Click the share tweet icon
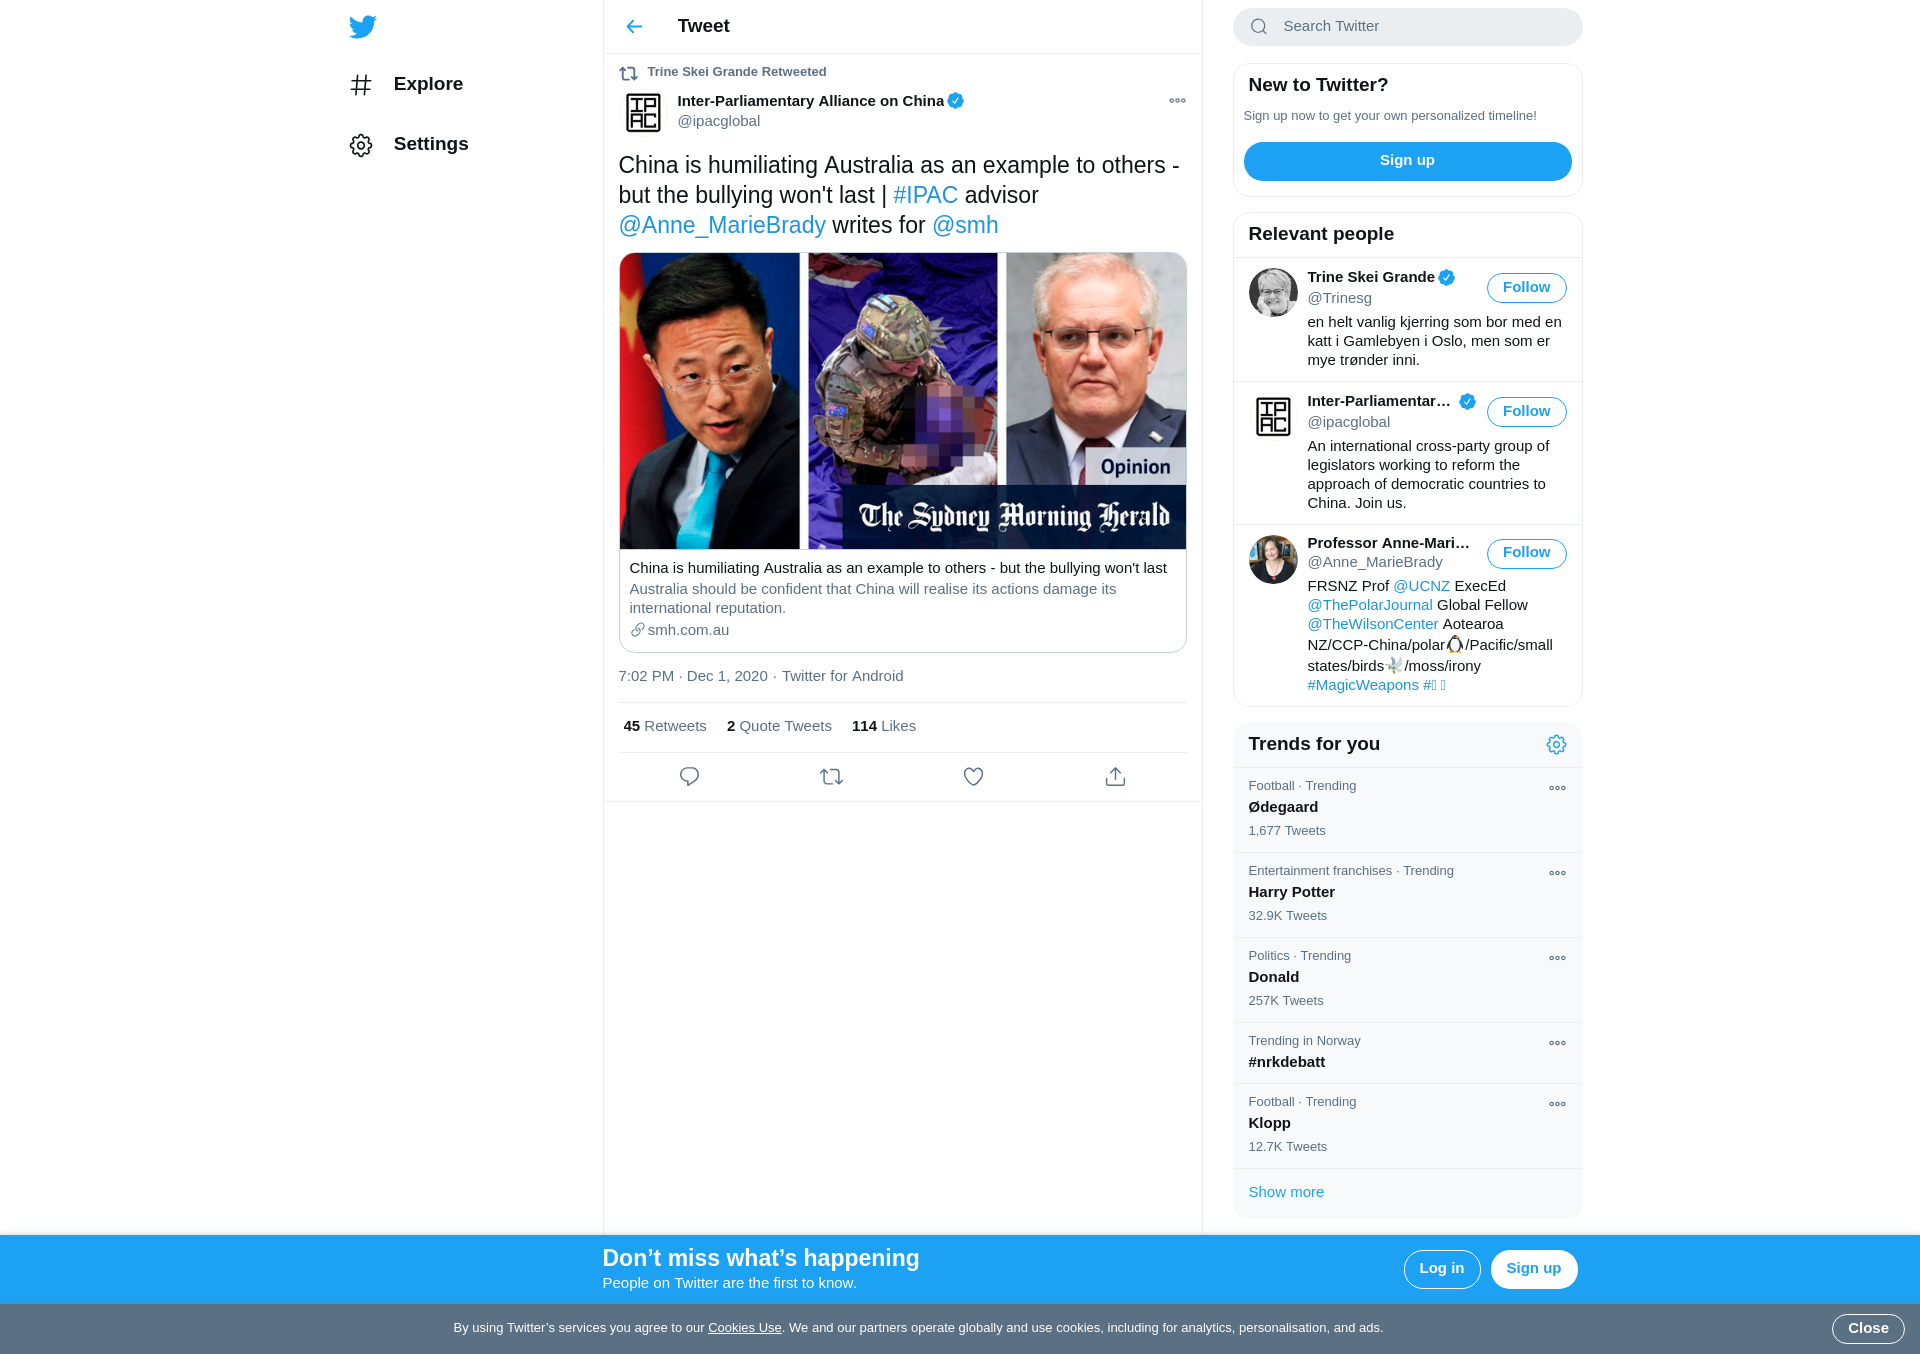The width and height of the screenshot is (1920, 1354). 1115,777
